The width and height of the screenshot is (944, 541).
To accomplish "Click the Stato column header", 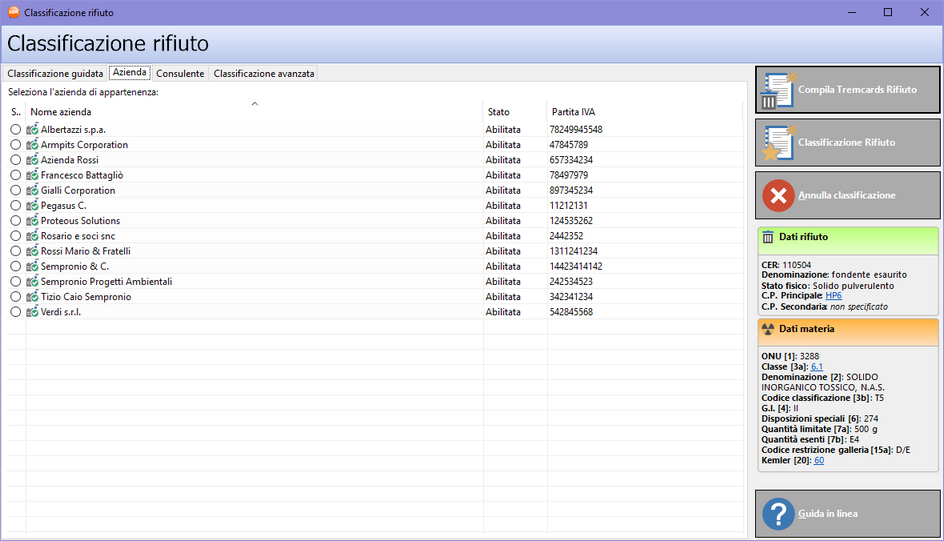I will [498, 112].
